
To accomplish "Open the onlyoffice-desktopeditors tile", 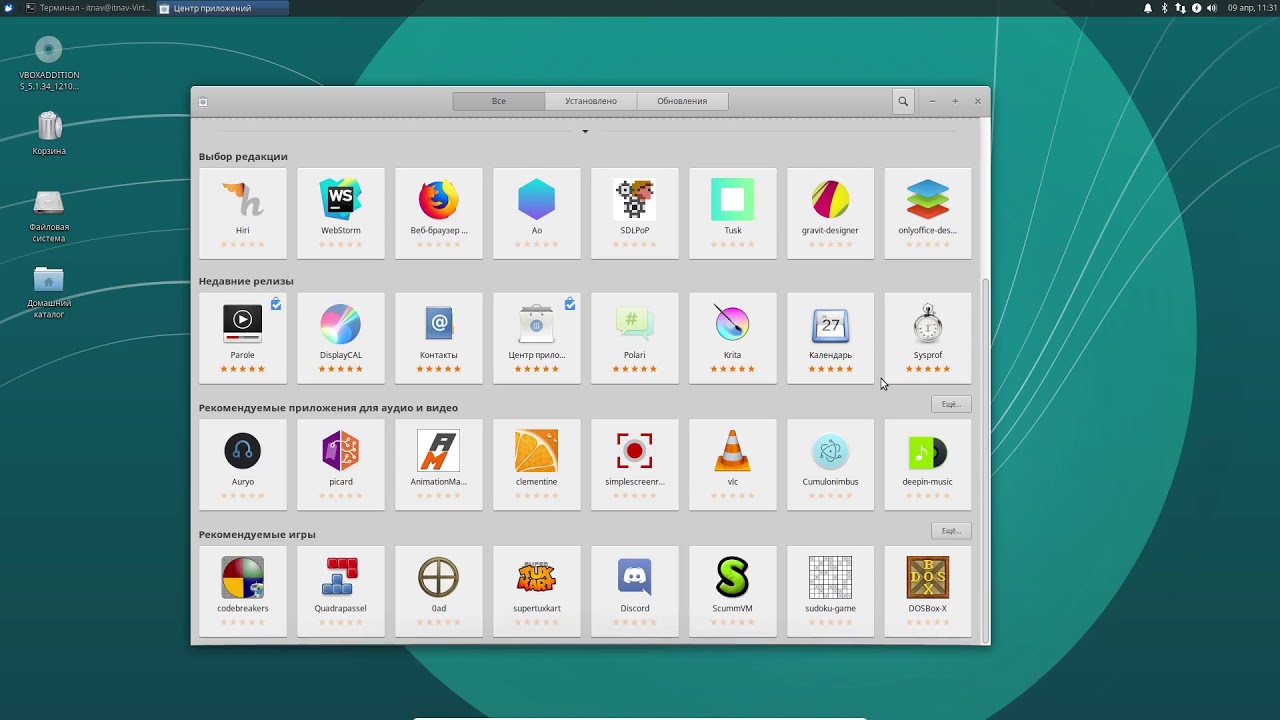I will click(928, 213).
